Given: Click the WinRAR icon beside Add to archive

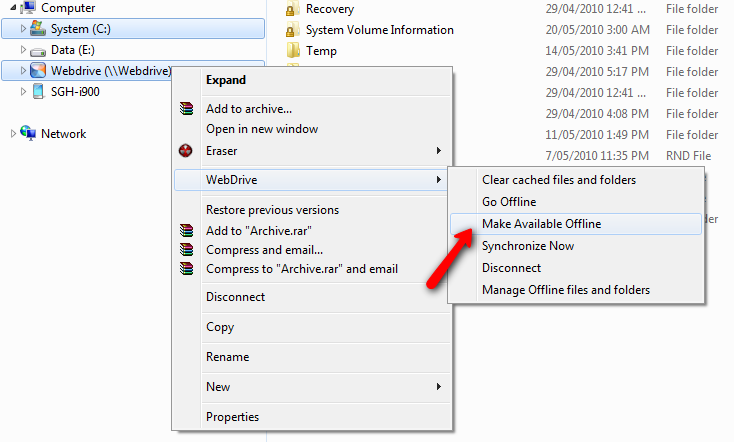Looking at the screenshot, I should tap(185, 109).
